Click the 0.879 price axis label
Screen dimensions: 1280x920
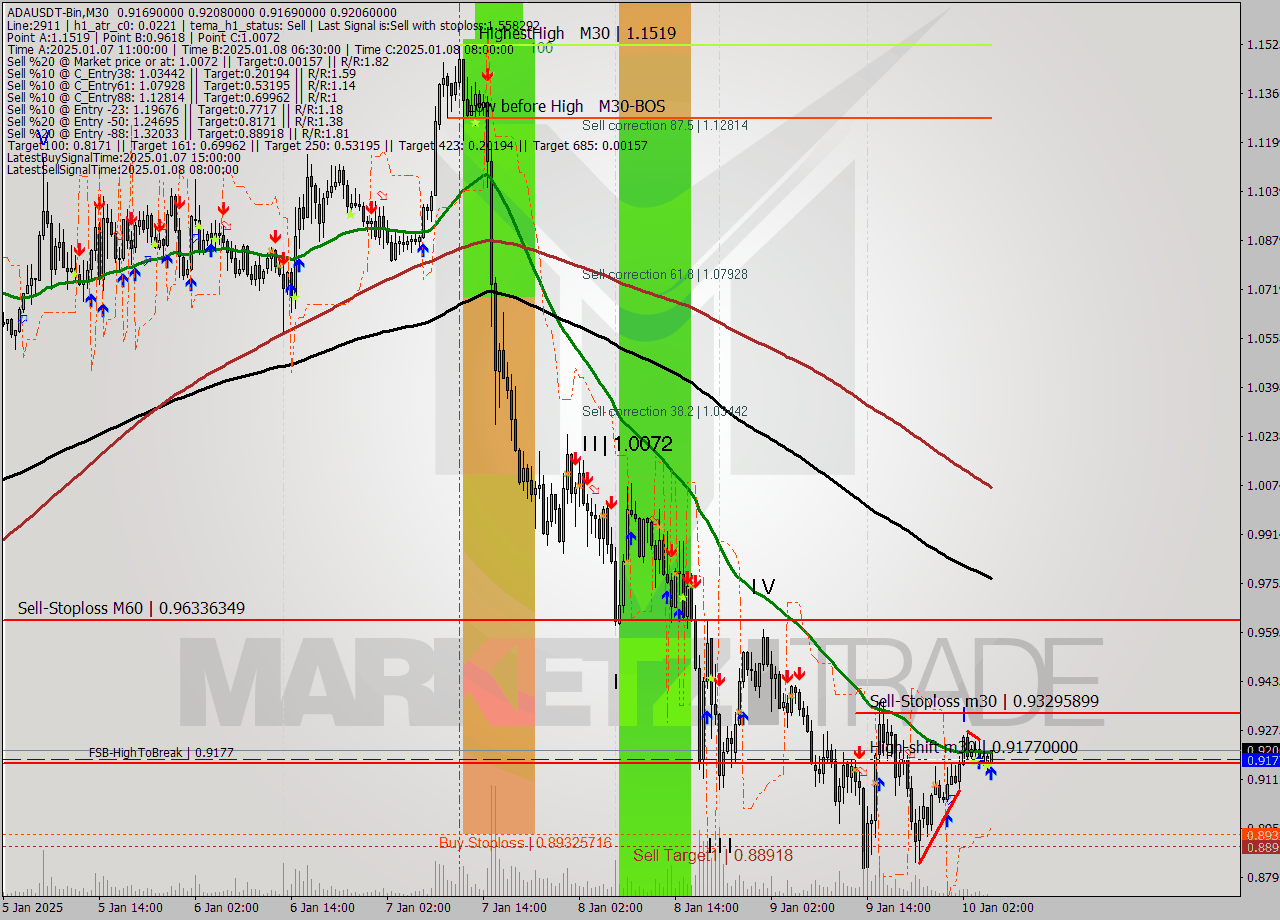pos(1262,878)
